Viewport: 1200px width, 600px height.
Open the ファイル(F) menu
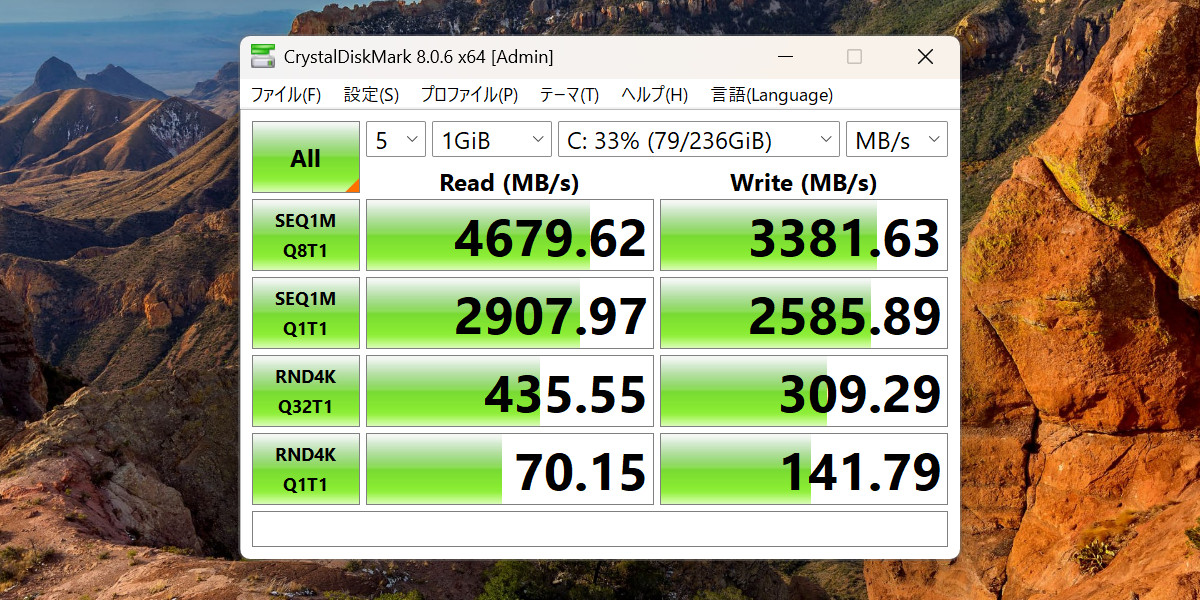point(286,95)
